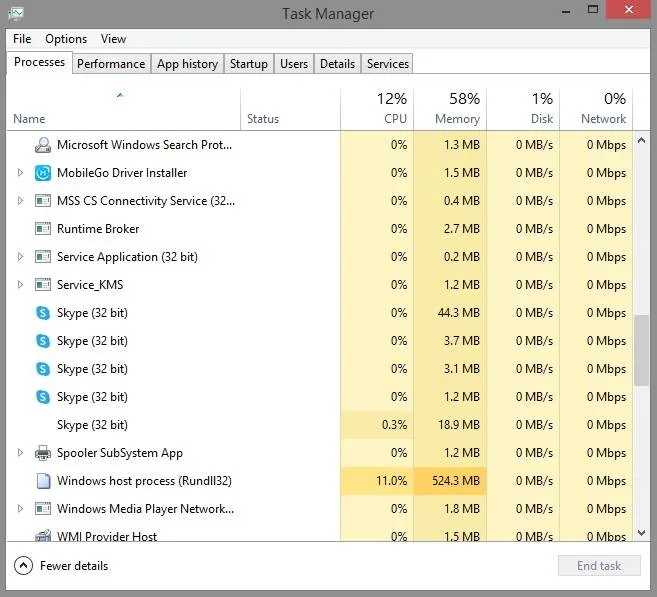657x597 pixels.
Task: Expand the MobileGo Driver Installer group
Action: 20,173
